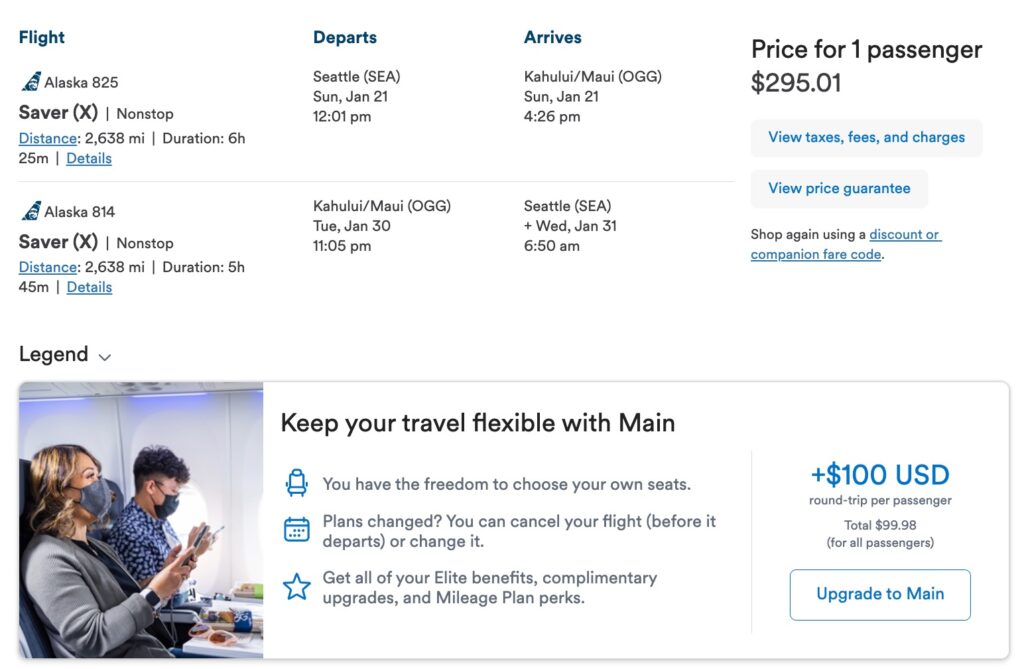Click View taxes, fees, and charges

tap(866, 138)
